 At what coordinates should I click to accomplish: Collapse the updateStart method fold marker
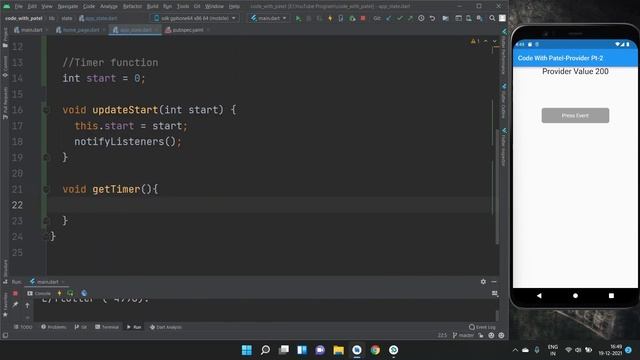(46, 110)
